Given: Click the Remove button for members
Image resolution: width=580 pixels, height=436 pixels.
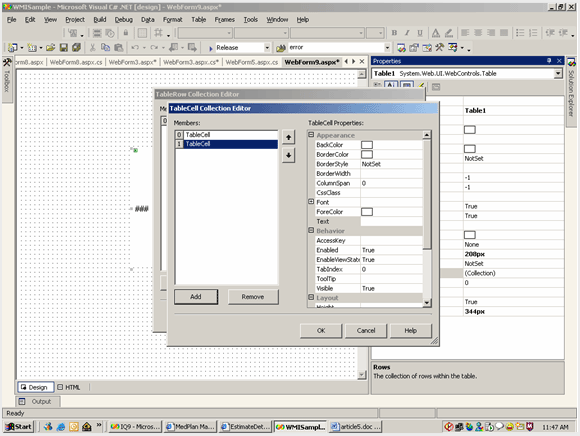Looking at the screenshot, I should point(253,297).
